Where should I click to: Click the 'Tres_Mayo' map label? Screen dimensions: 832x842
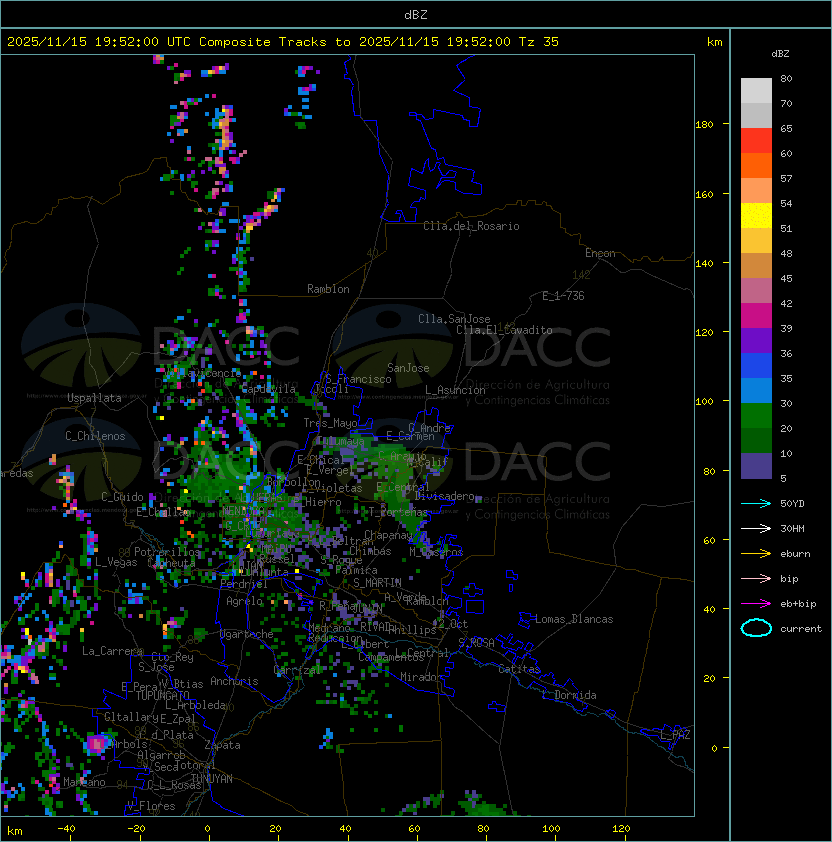click(x=330, y=423)
